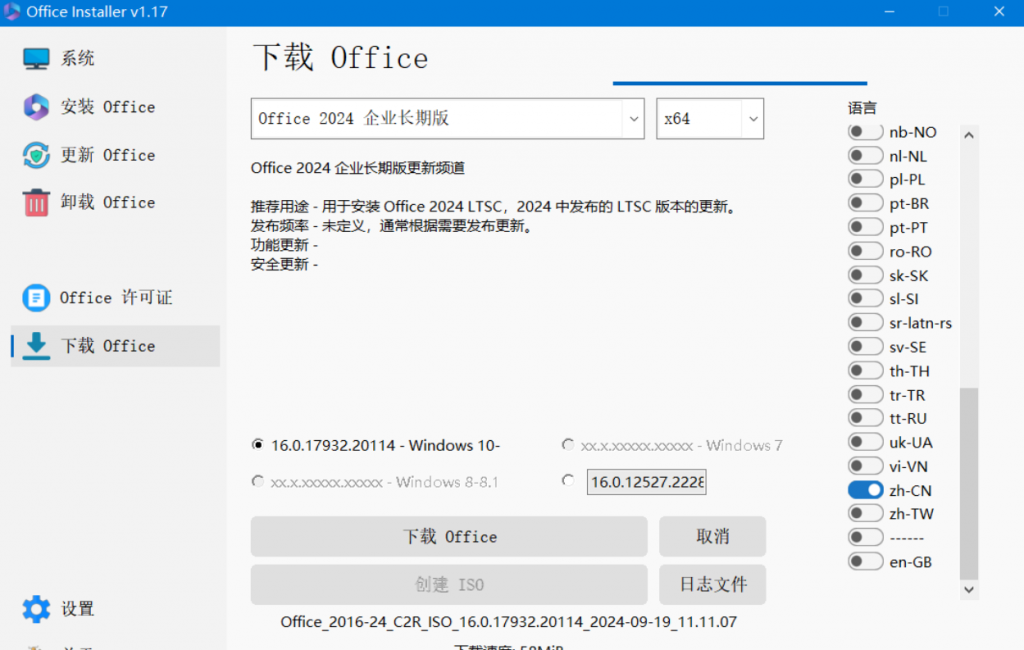This screenshot has width=1024, height=650.
Task: Enable the sl-SI language toggle
Action: point(865,299)
